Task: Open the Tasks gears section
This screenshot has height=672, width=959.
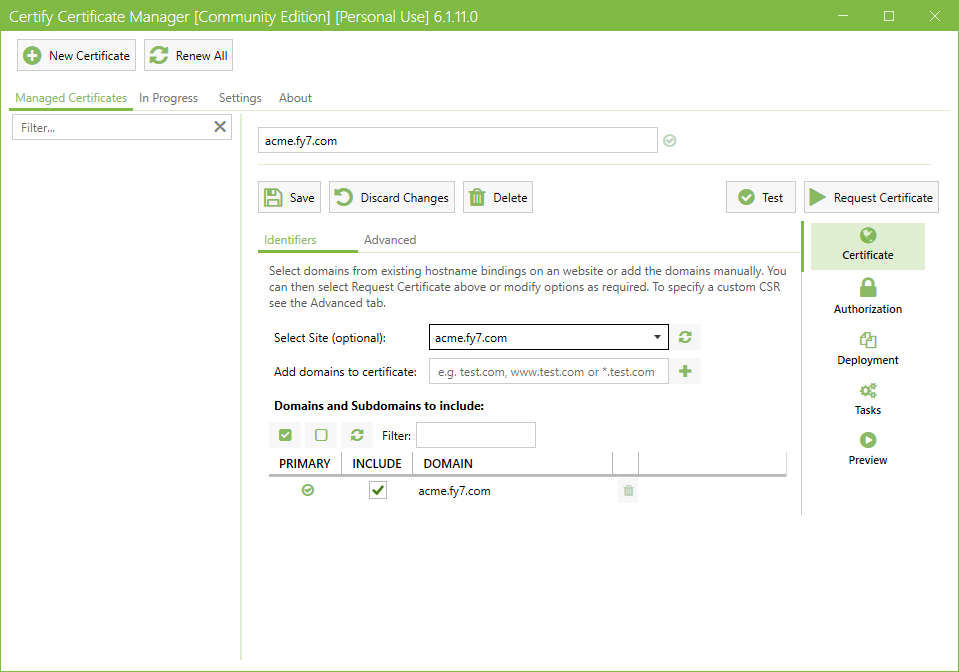Action: pyautogui.click(x=868, y=399)
